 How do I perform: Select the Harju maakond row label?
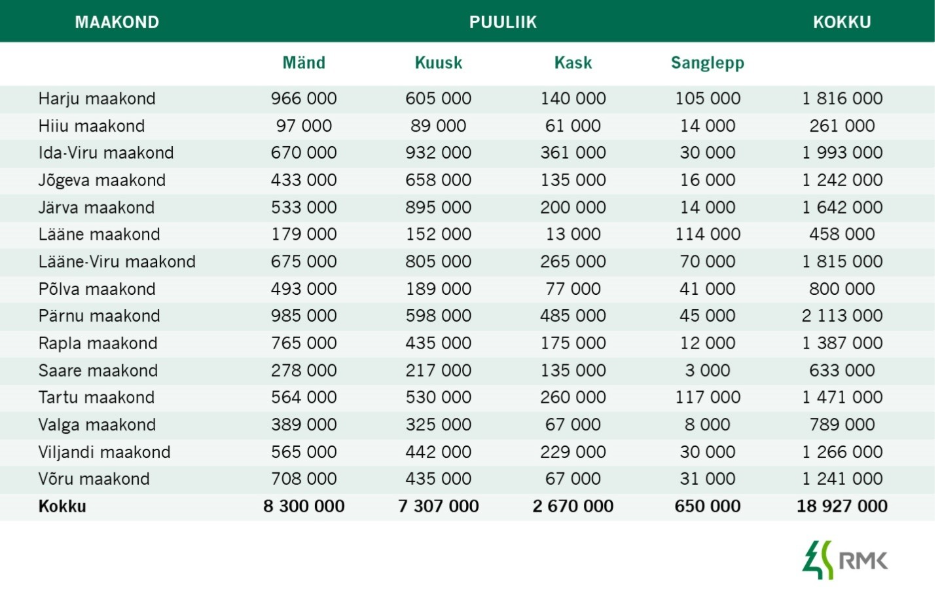coord(97,99)
